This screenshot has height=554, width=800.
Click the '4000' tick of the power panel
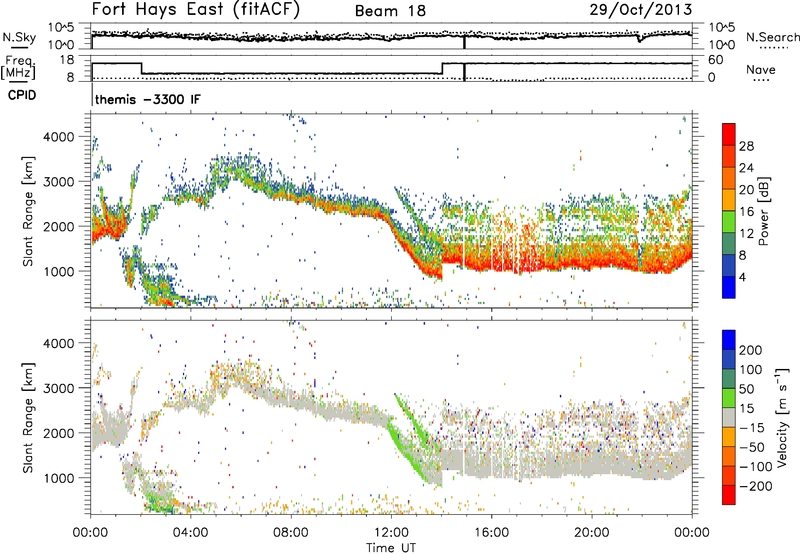(58, 137)
